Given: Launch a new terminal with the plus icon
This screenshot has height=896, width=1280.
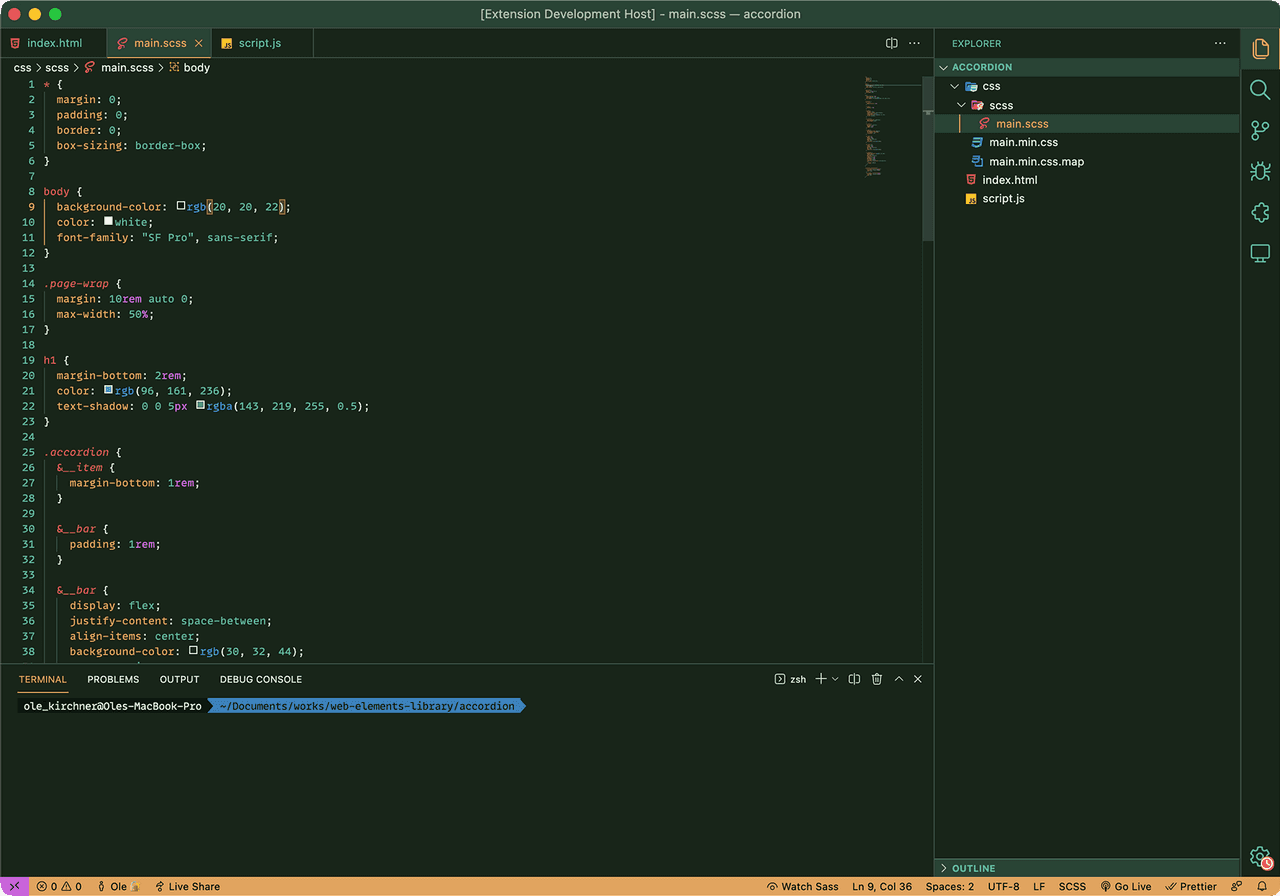Looking at the screenshot, I should (x=820, y=678).
